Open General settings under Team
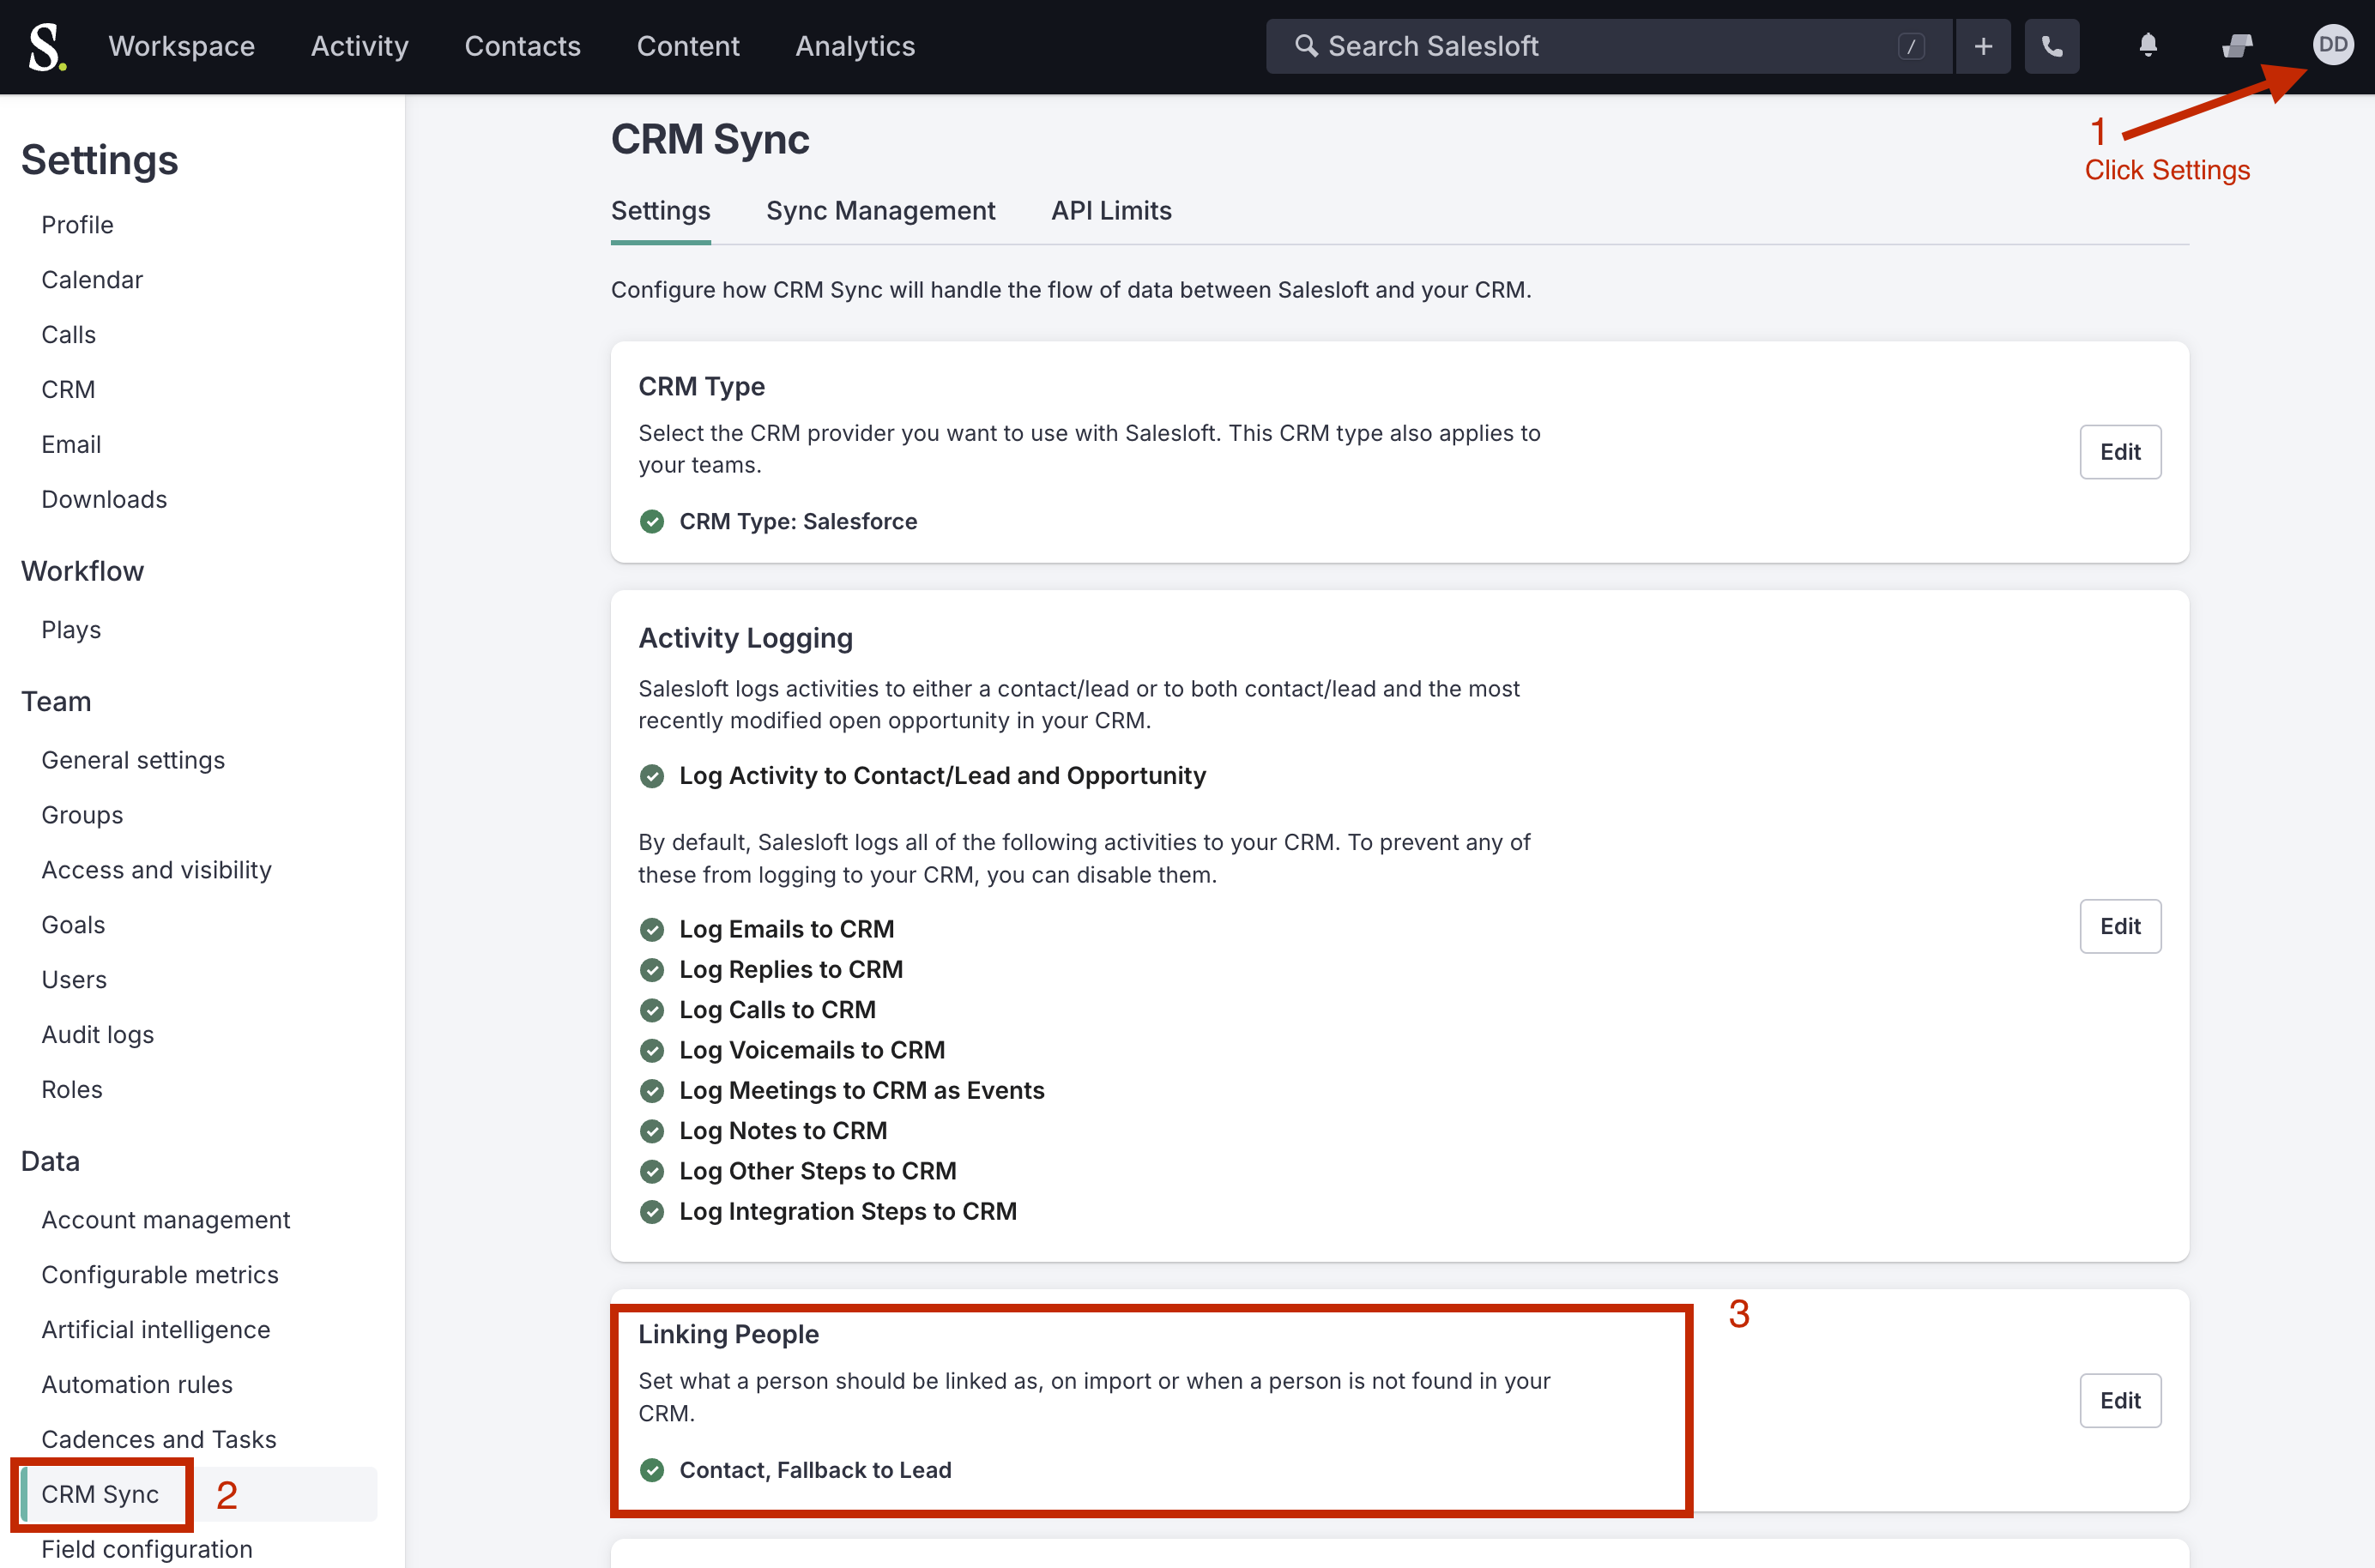Viewport: 2375px width, 1568px height. [133, 760]
